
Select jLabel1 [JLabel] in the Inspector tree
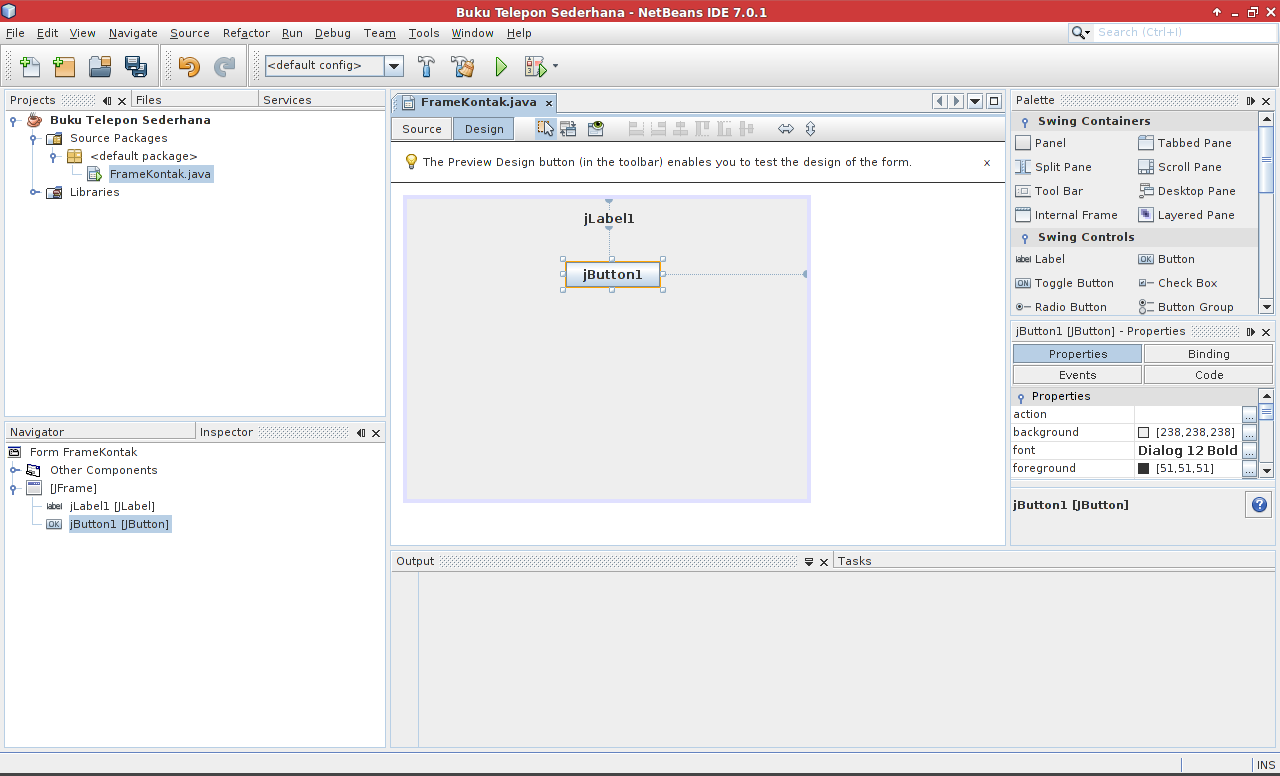click(112, 506)
